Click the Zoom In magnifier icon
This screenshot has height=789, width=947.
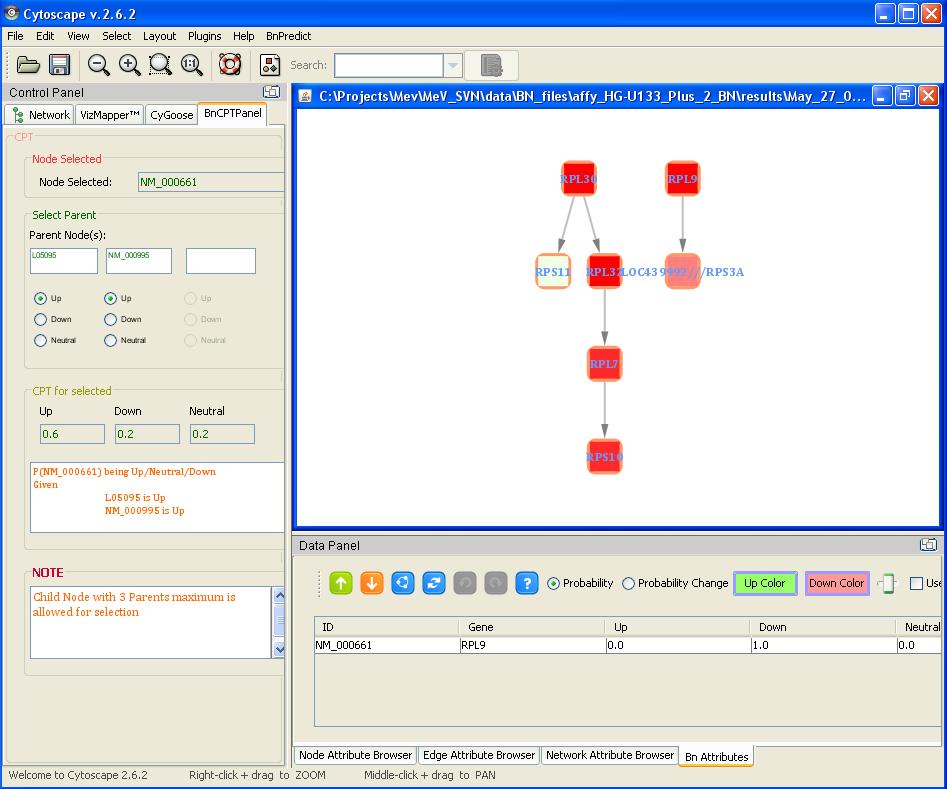pos(129,65)
